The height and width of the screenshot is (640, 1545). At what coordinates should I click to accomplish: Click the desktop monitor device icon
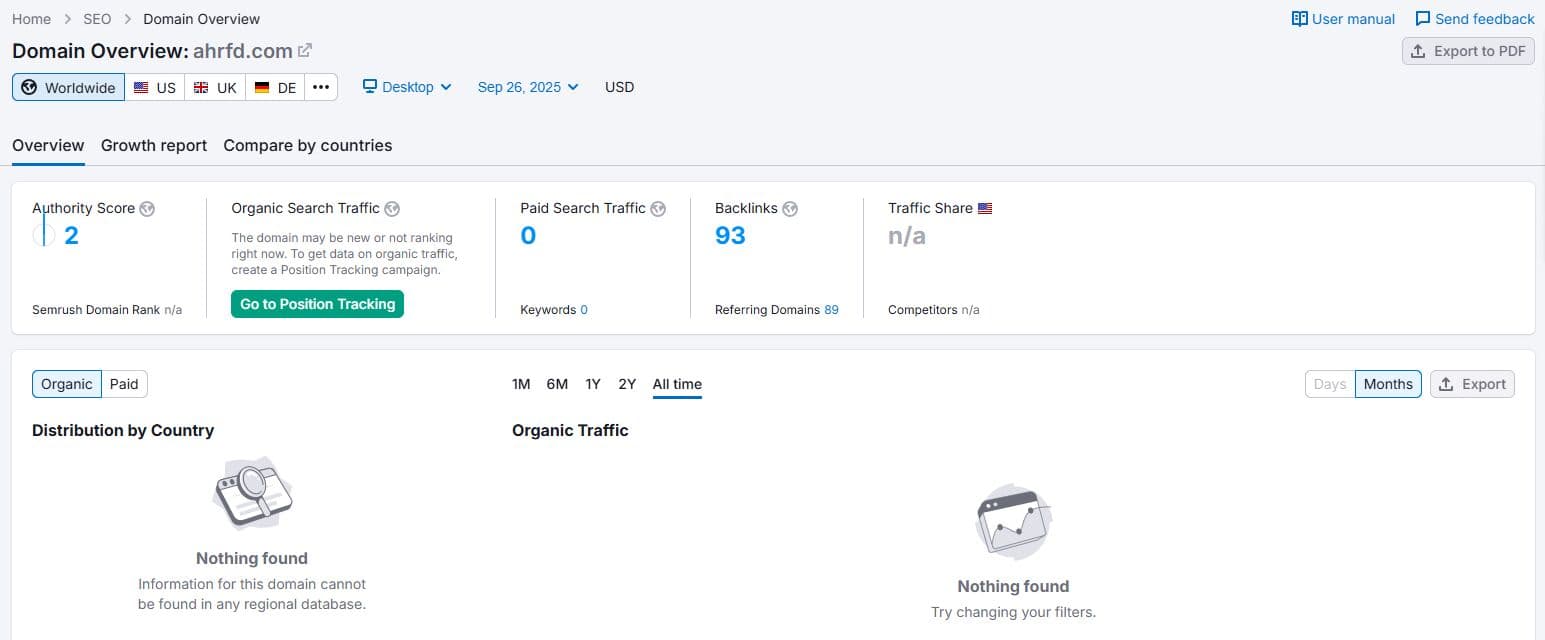coord(370,87)
